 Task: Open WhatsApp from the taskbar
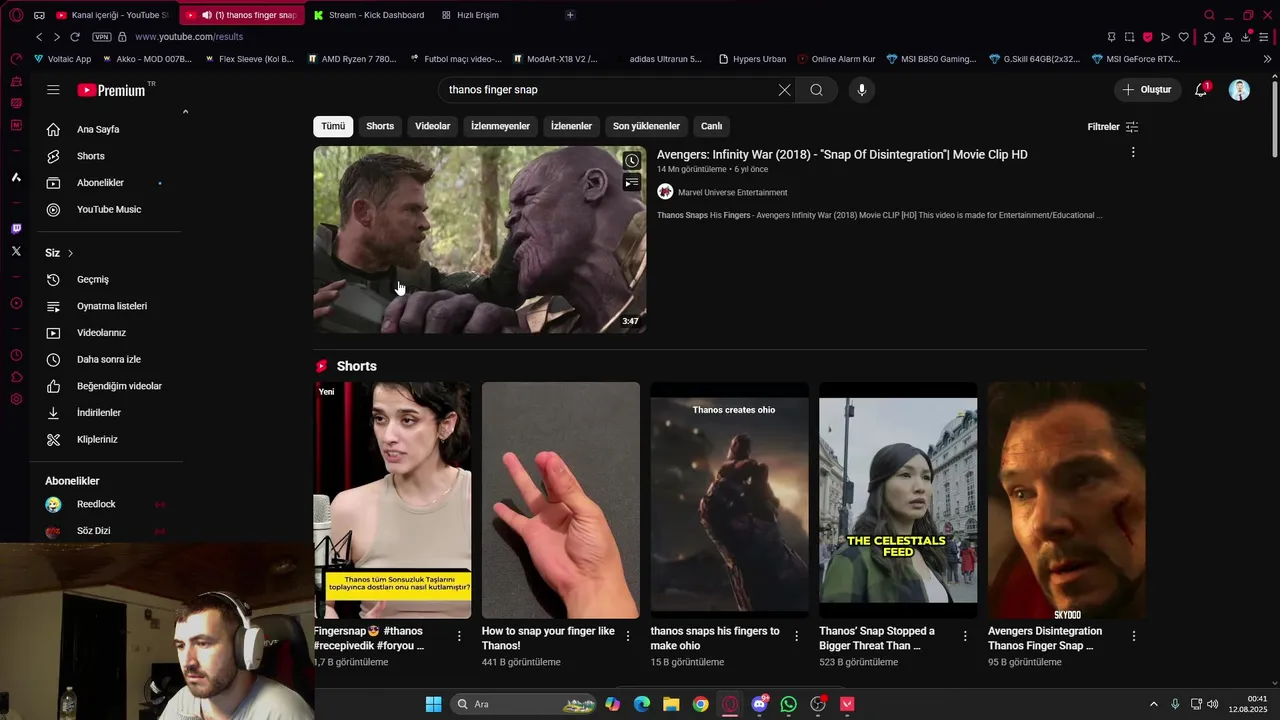789,704
